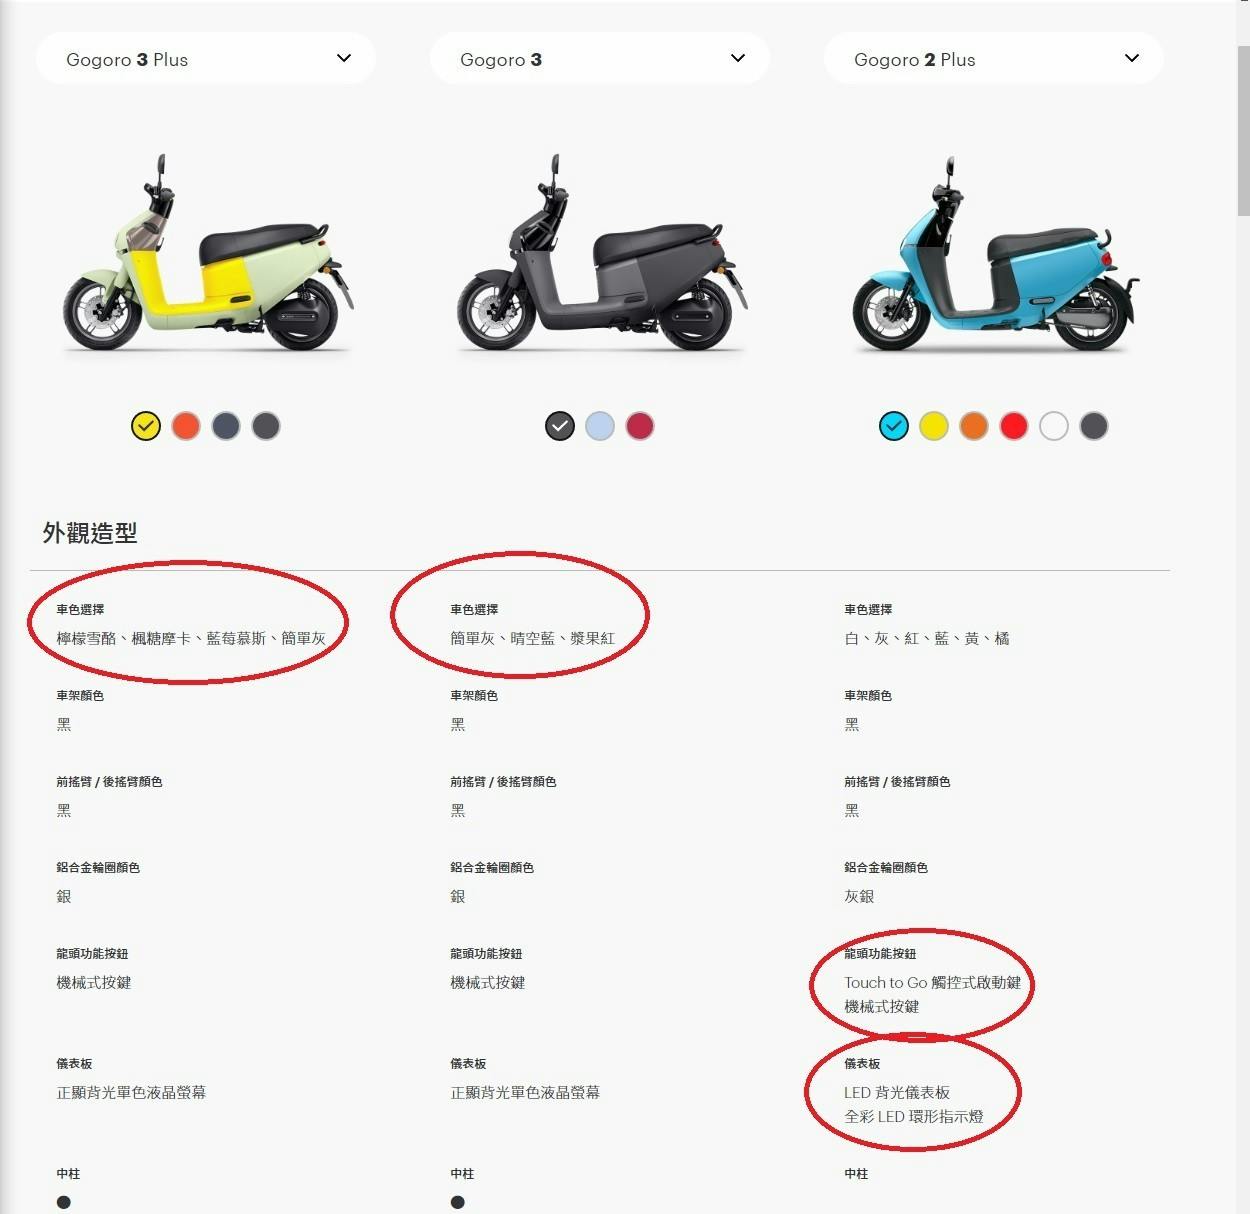Select the dark gray swatch under Gogoro 3 Plus
The image size is (1250, 1214).
click(266, 426)
